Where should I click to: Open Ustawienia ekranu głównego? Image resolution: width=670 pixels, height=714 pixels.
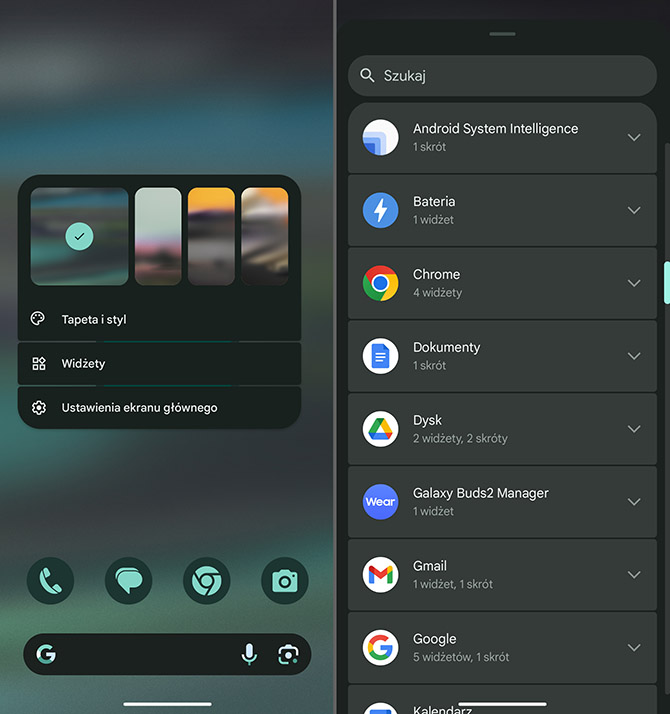[159, 408]
